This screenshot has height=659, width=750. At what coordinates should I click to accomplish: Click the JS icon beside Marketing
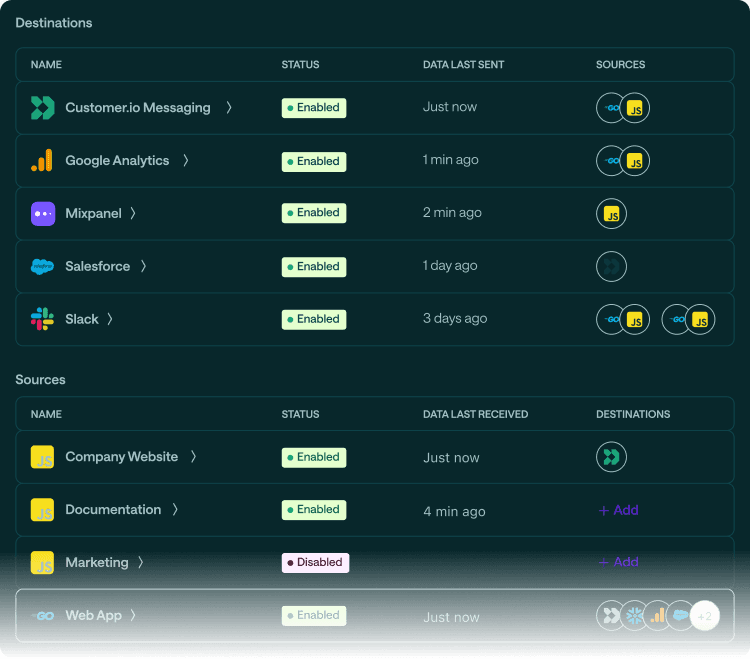pos(42,562)
